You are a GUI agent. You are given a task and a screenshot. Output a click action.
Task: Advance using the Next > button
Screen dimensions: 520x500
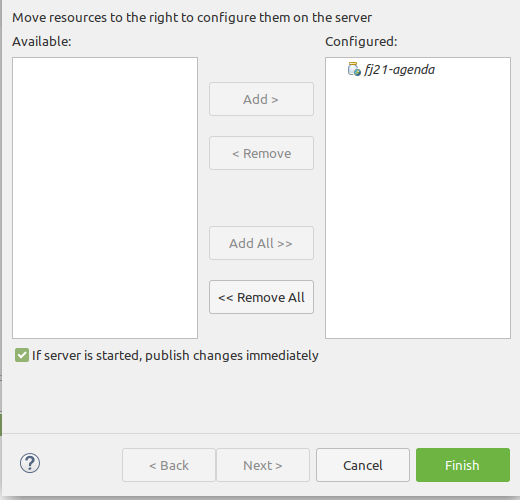tap(263, 465)
